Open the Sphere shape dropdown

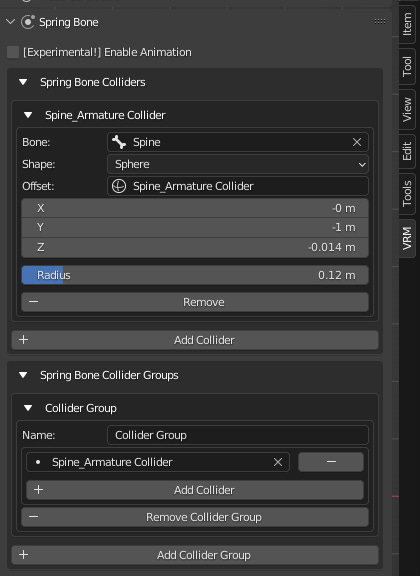coord(238,164)
